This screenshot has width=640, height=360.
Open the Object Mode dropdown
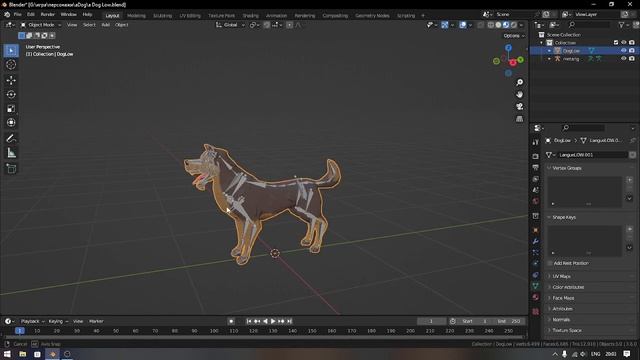tap(41, 25)
